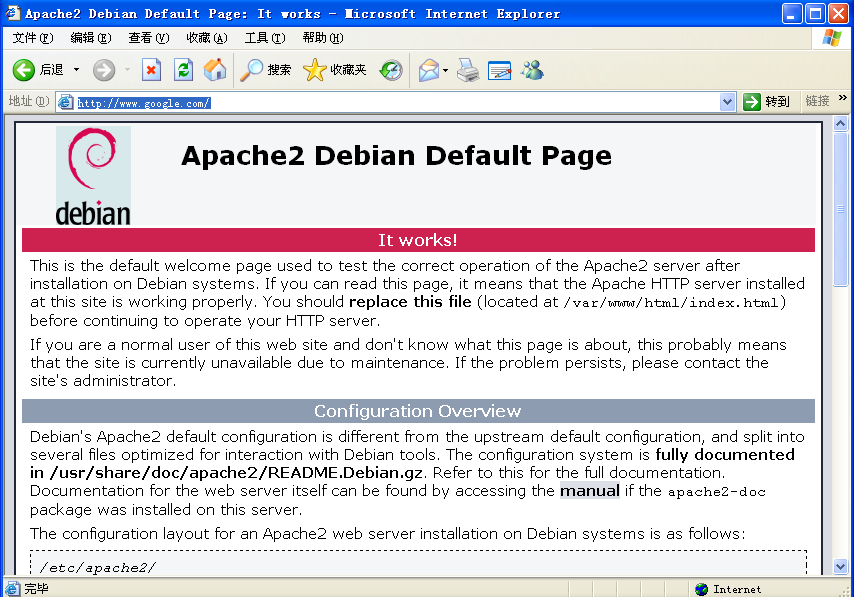Click the scrollbar up arrow
The image size is (854, 597).
click(x=840, y=124)
